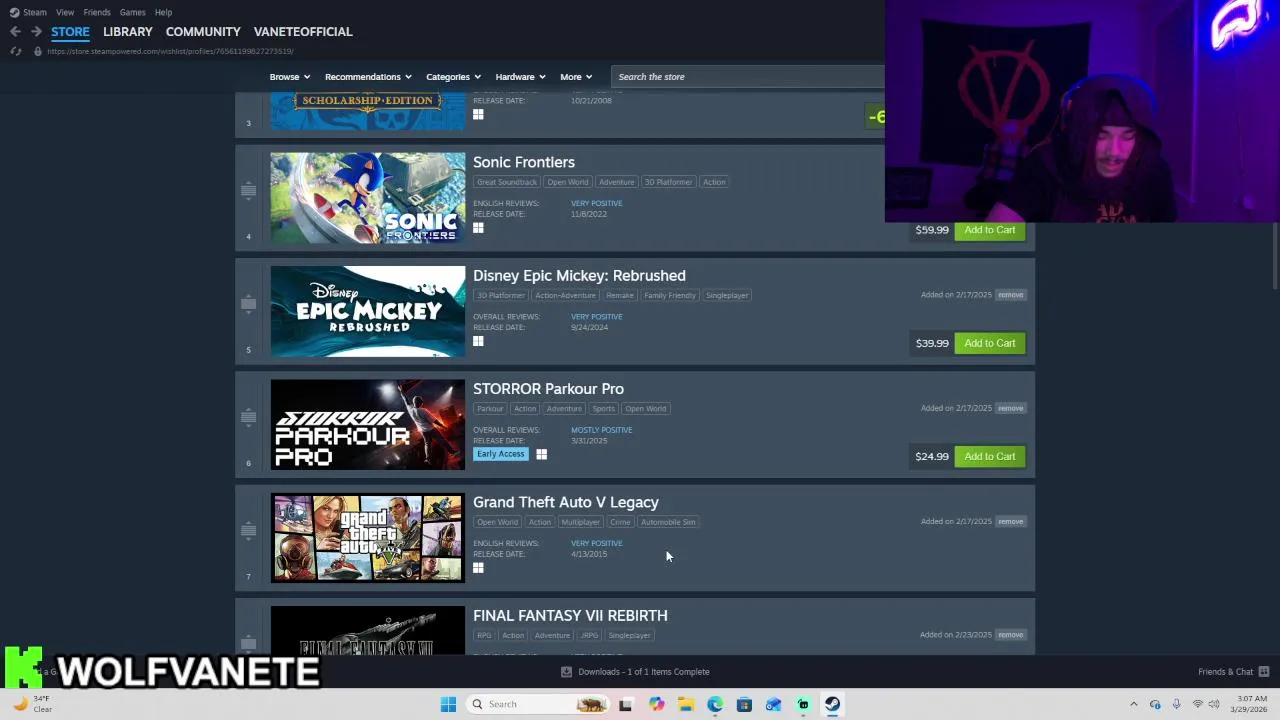The image size is (1280, 720).
Task: Click the Family Friendly tag on Epic Mickey
Action: pyautogui.click(x=670, y=295)
